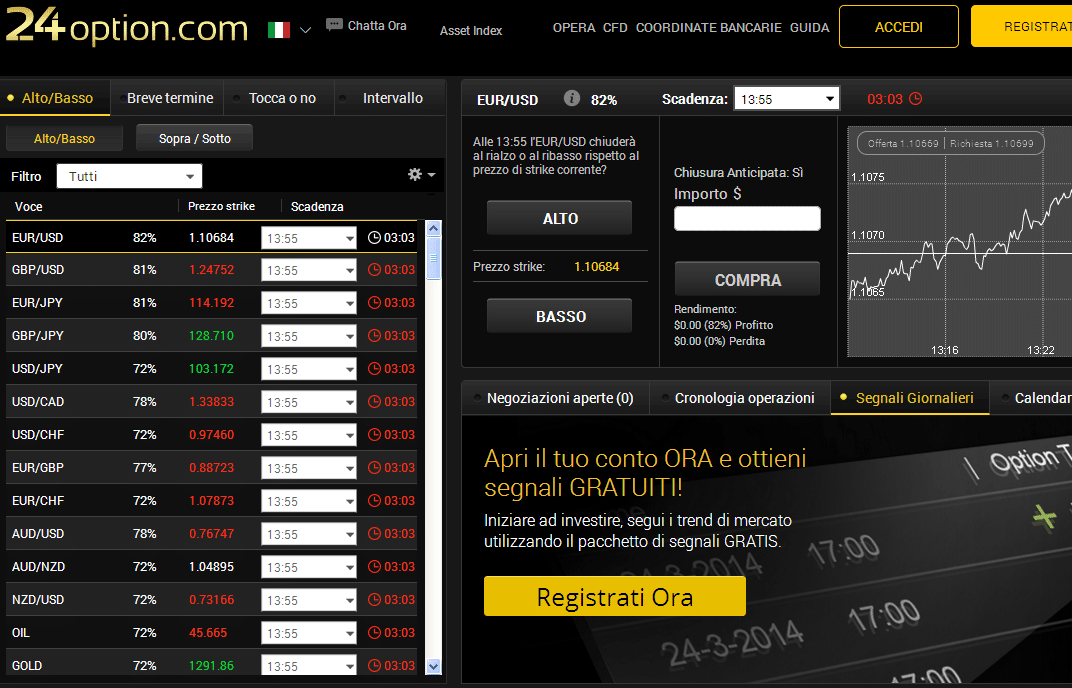Image resolution: width=1072 pixels, height=688 pixels.
Task: Click the GOLD price 1291.86
Action: pos(211,665)
